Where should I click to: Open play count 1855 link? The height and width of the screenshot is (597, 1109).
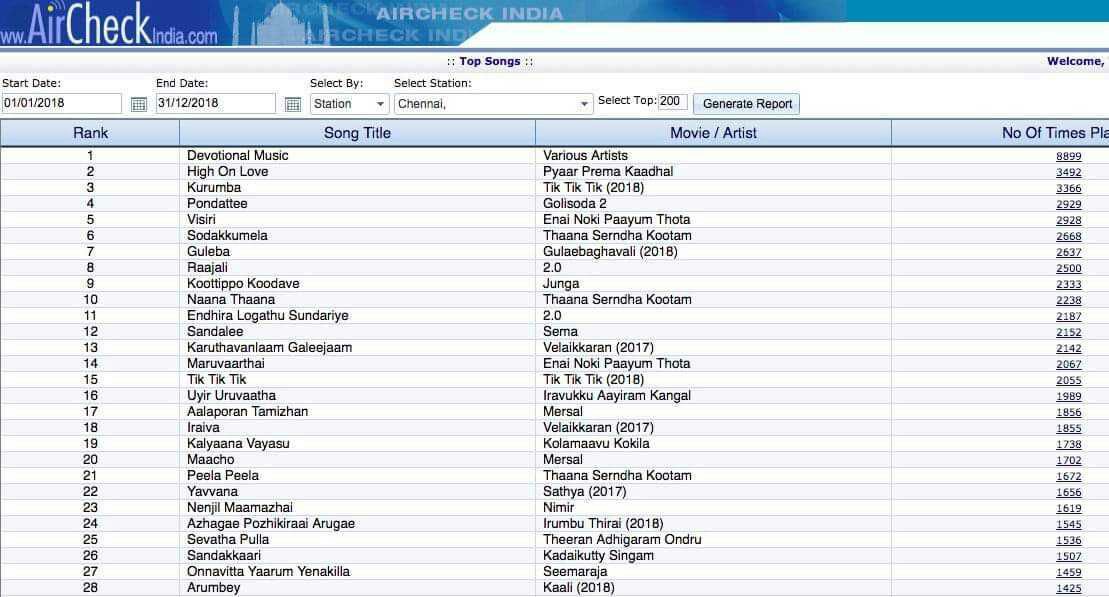point(1069,429)
